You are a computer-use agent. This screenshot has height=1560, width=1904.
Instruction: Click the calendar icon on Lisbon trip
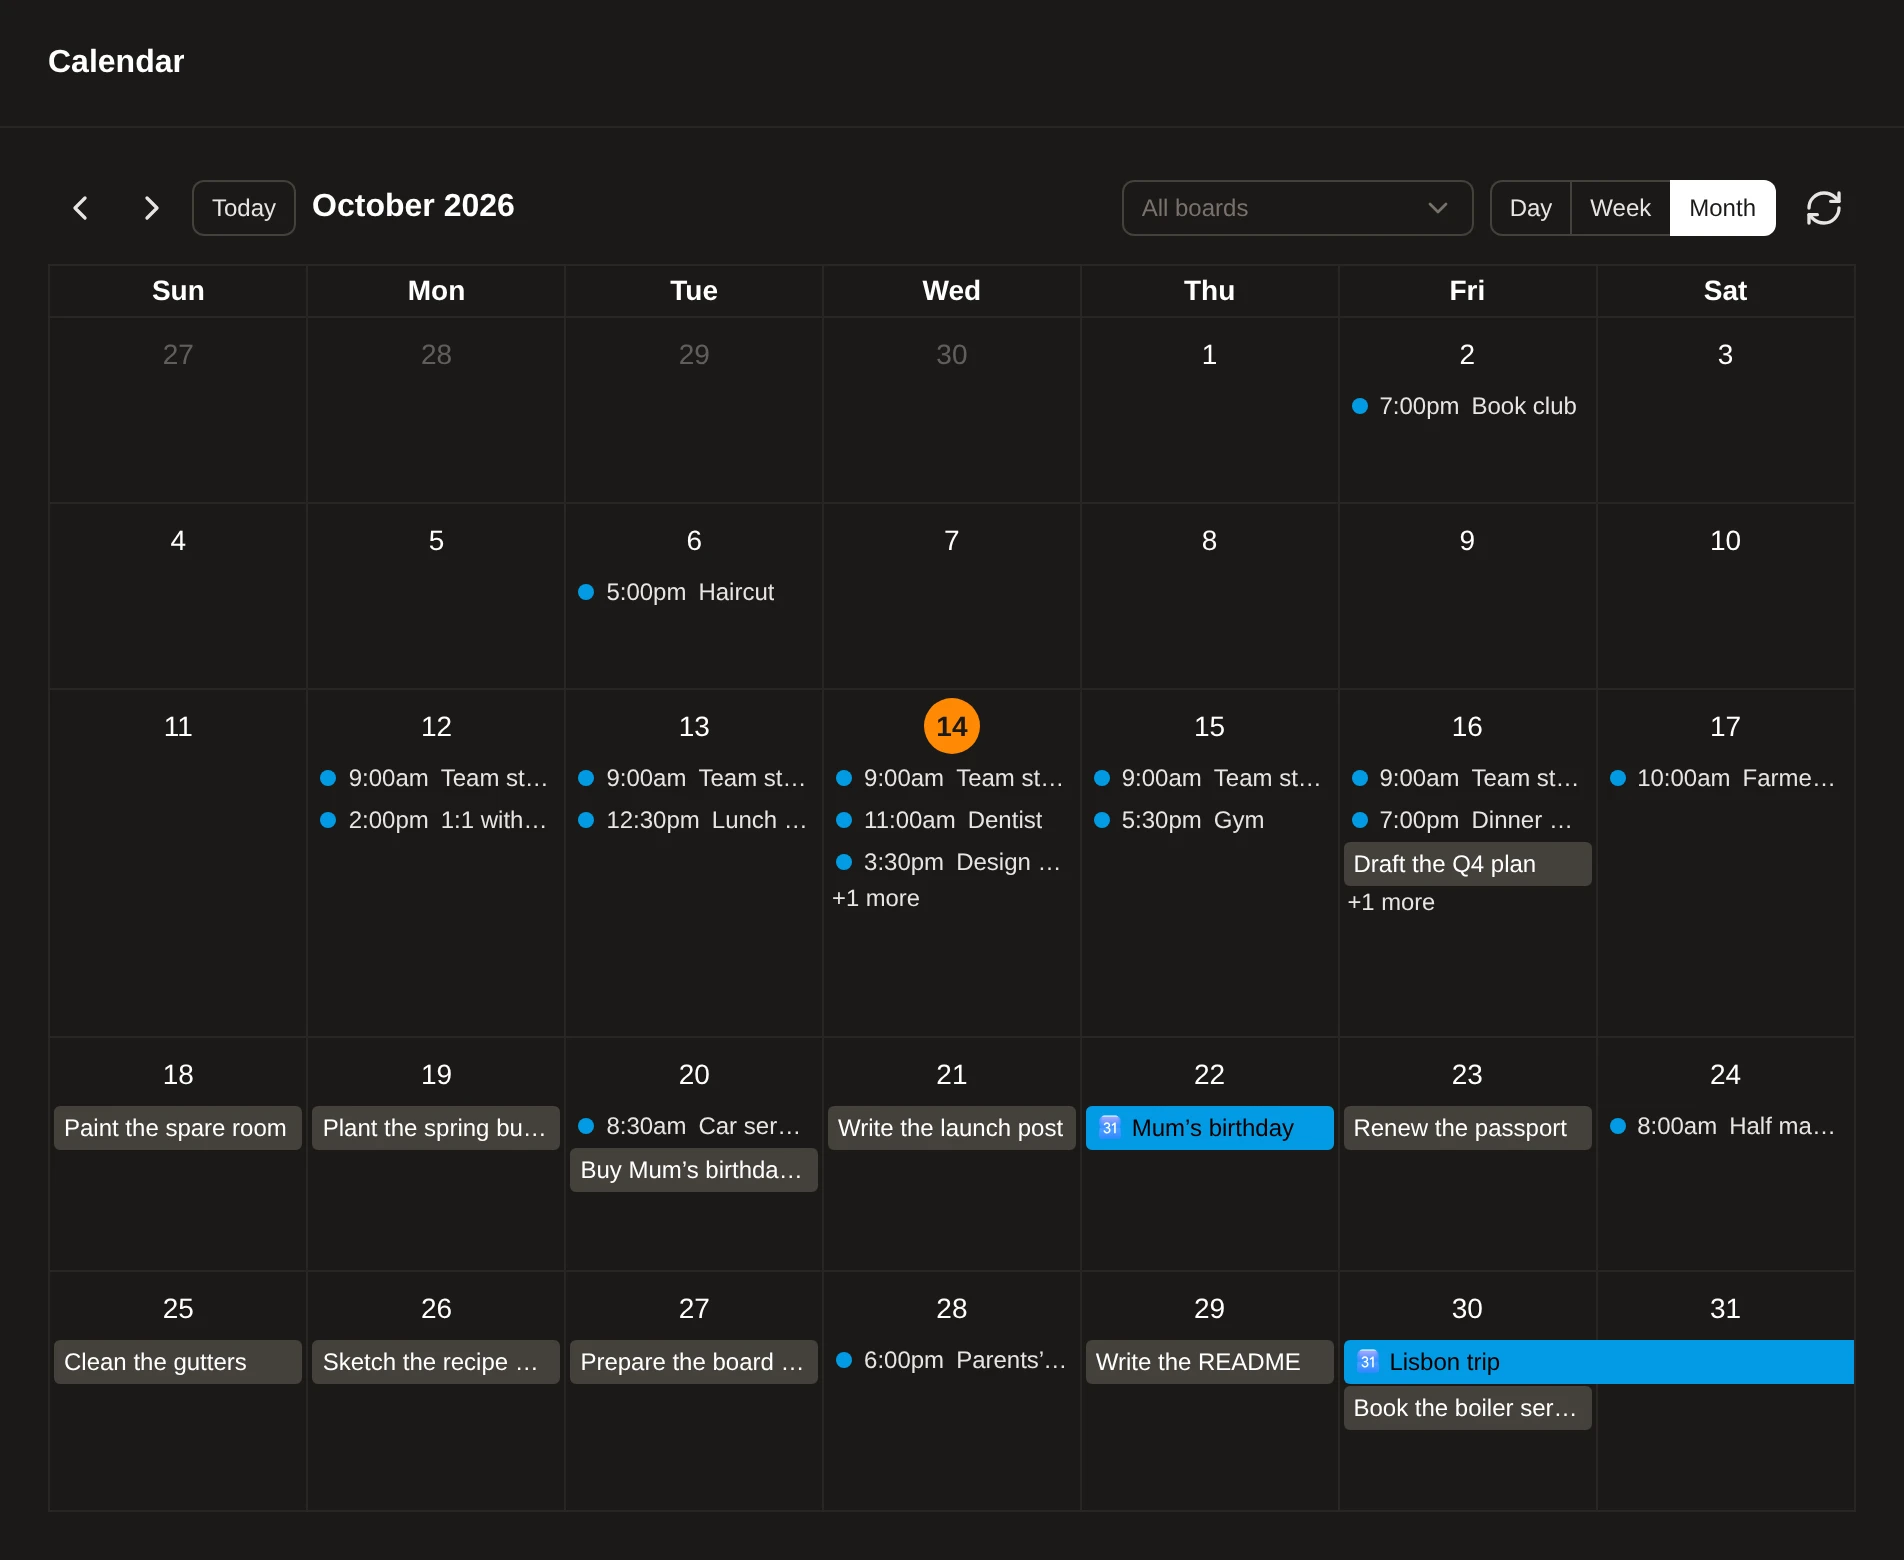(1368, 1361)
